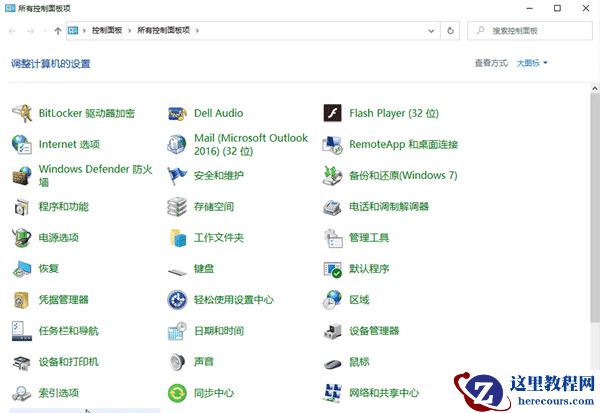The width and height of the screenshot is (600, 413).
Task: Open the BitLocker 驱动器加密 icon
Action: (22, 113)
